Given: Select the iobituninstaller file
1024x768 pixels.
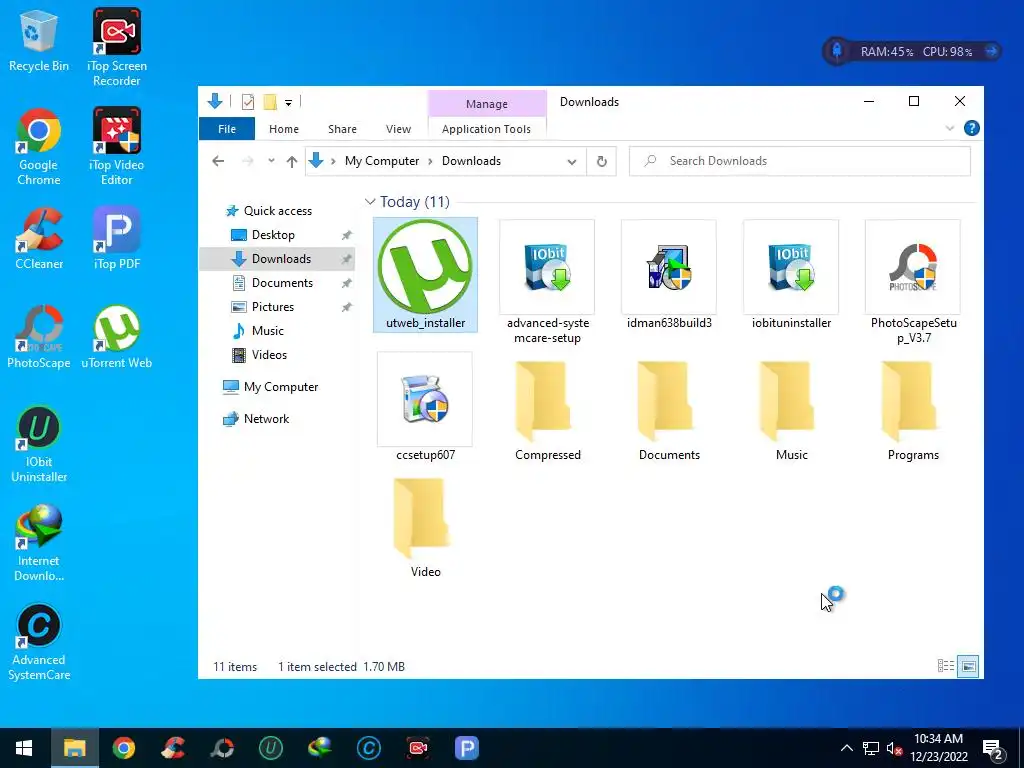Looking at the screenshot, I should (x=791, y=275).
